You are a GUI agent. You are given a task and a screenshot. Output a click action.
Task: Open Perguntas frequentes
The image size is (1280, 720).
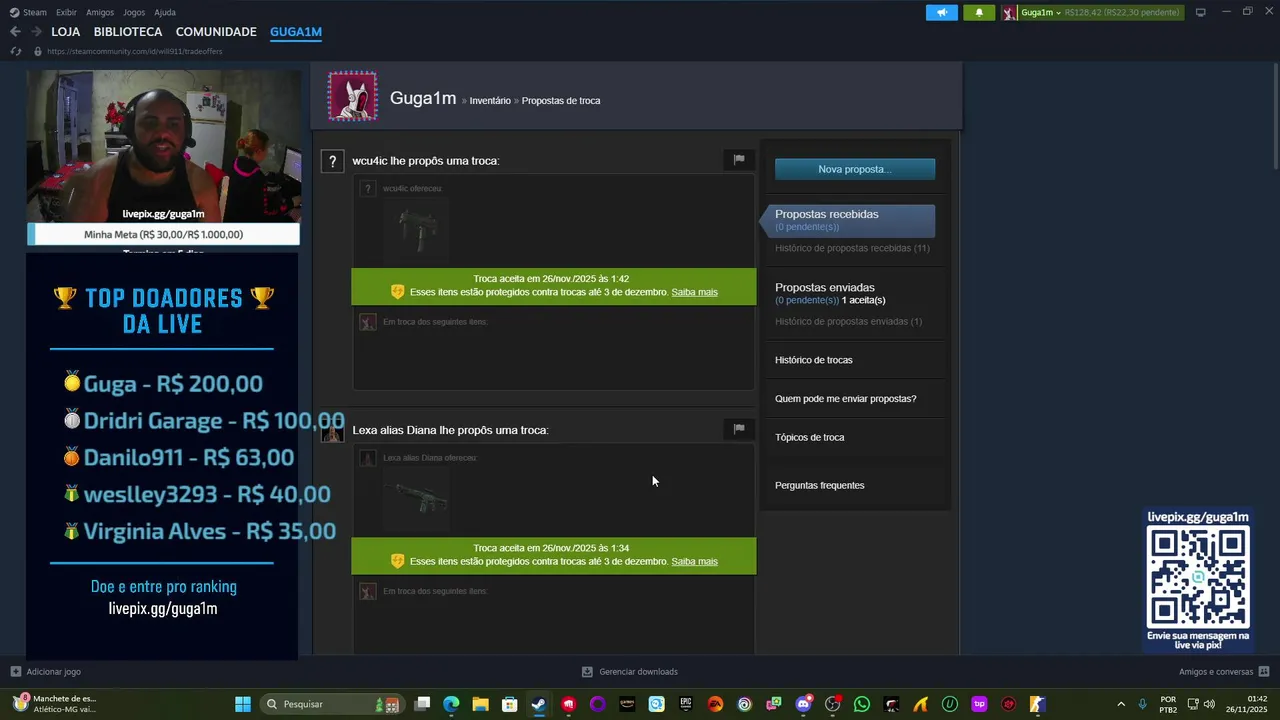[820, 486]
